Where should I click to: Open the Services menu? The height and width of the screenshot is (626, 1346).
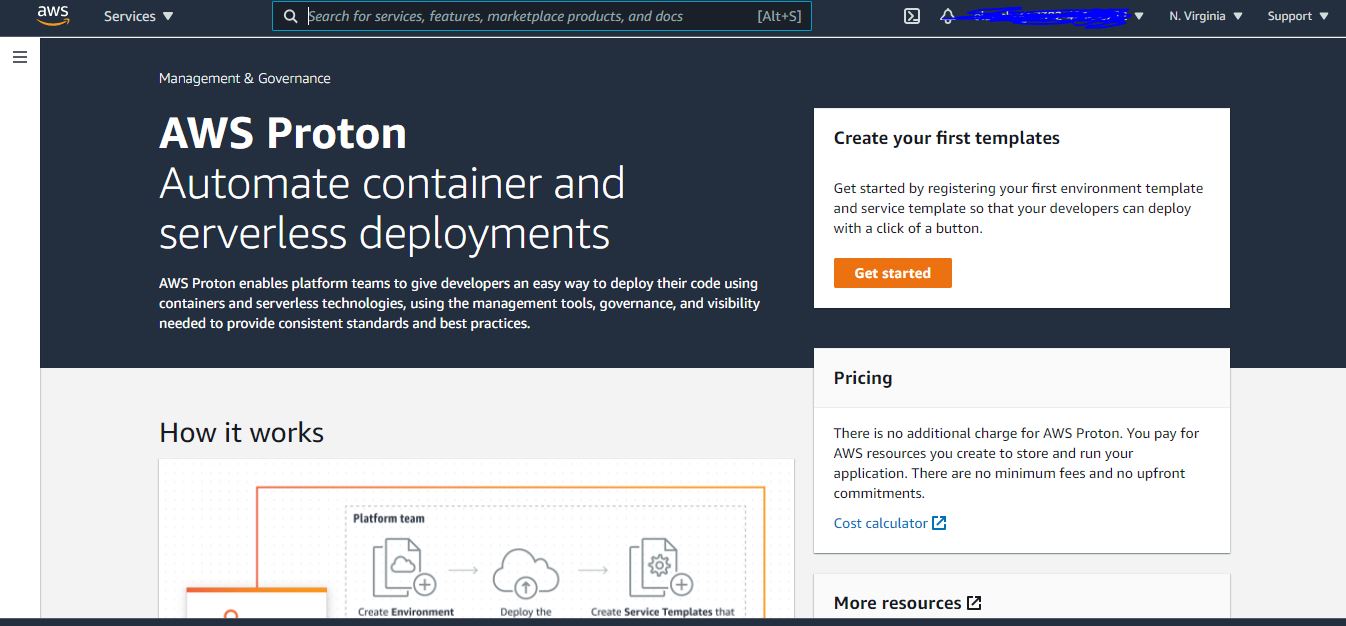137,16
